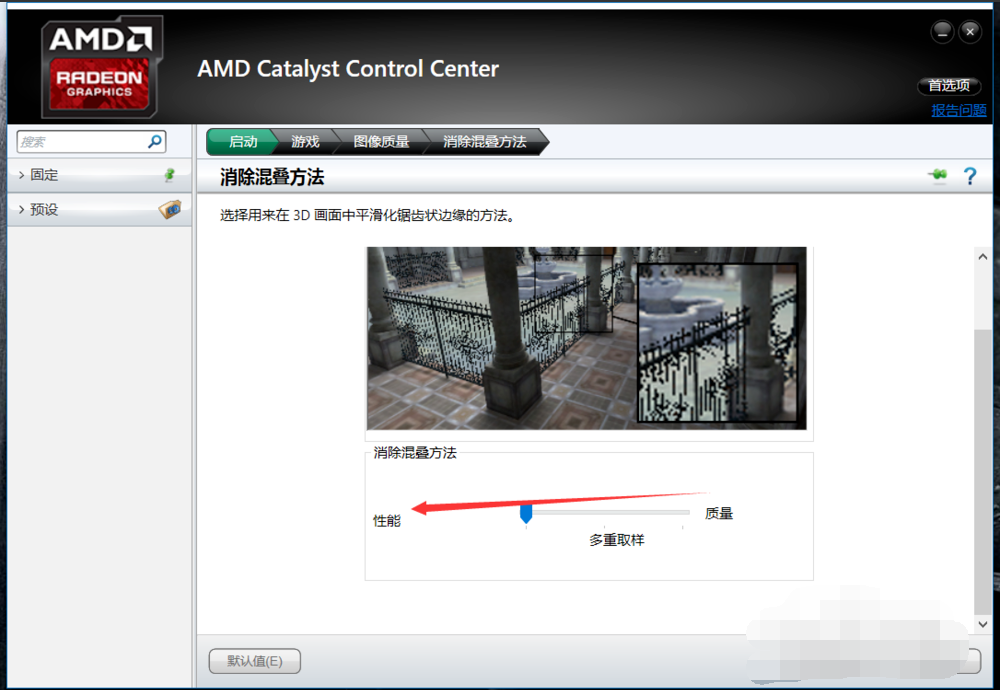Image resolution: width=1000 pixels, height=690 pixels.
Task: Click the 质量 label
Action: [x=719, y=513]
